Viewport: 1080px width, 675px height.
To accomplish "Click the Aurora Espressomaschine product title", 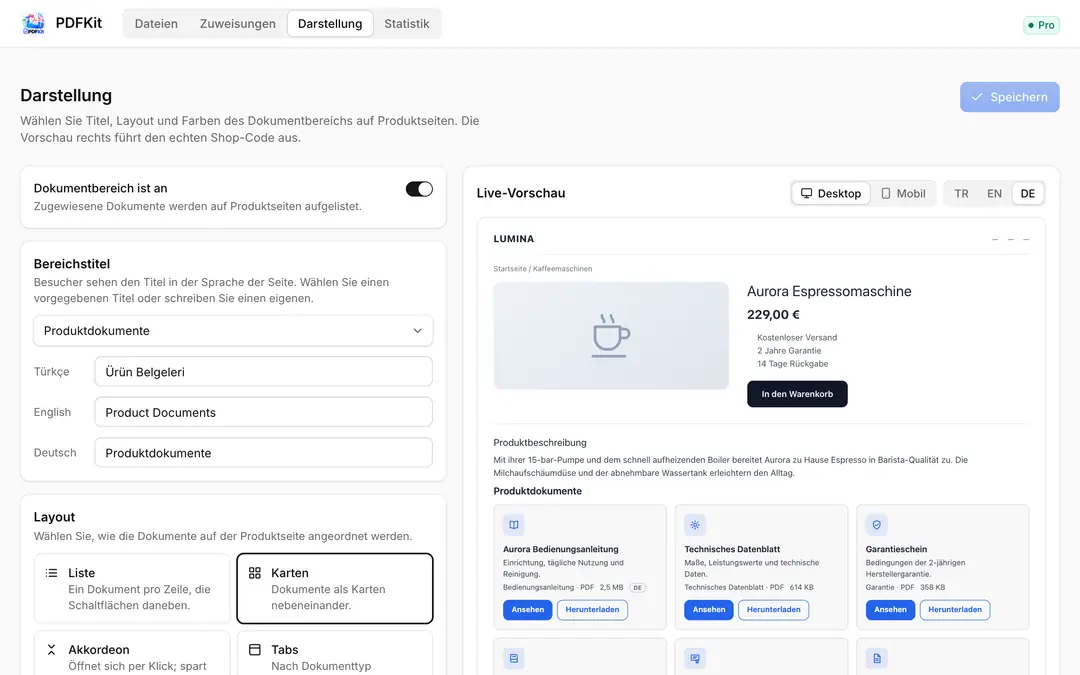I will 829,291.
